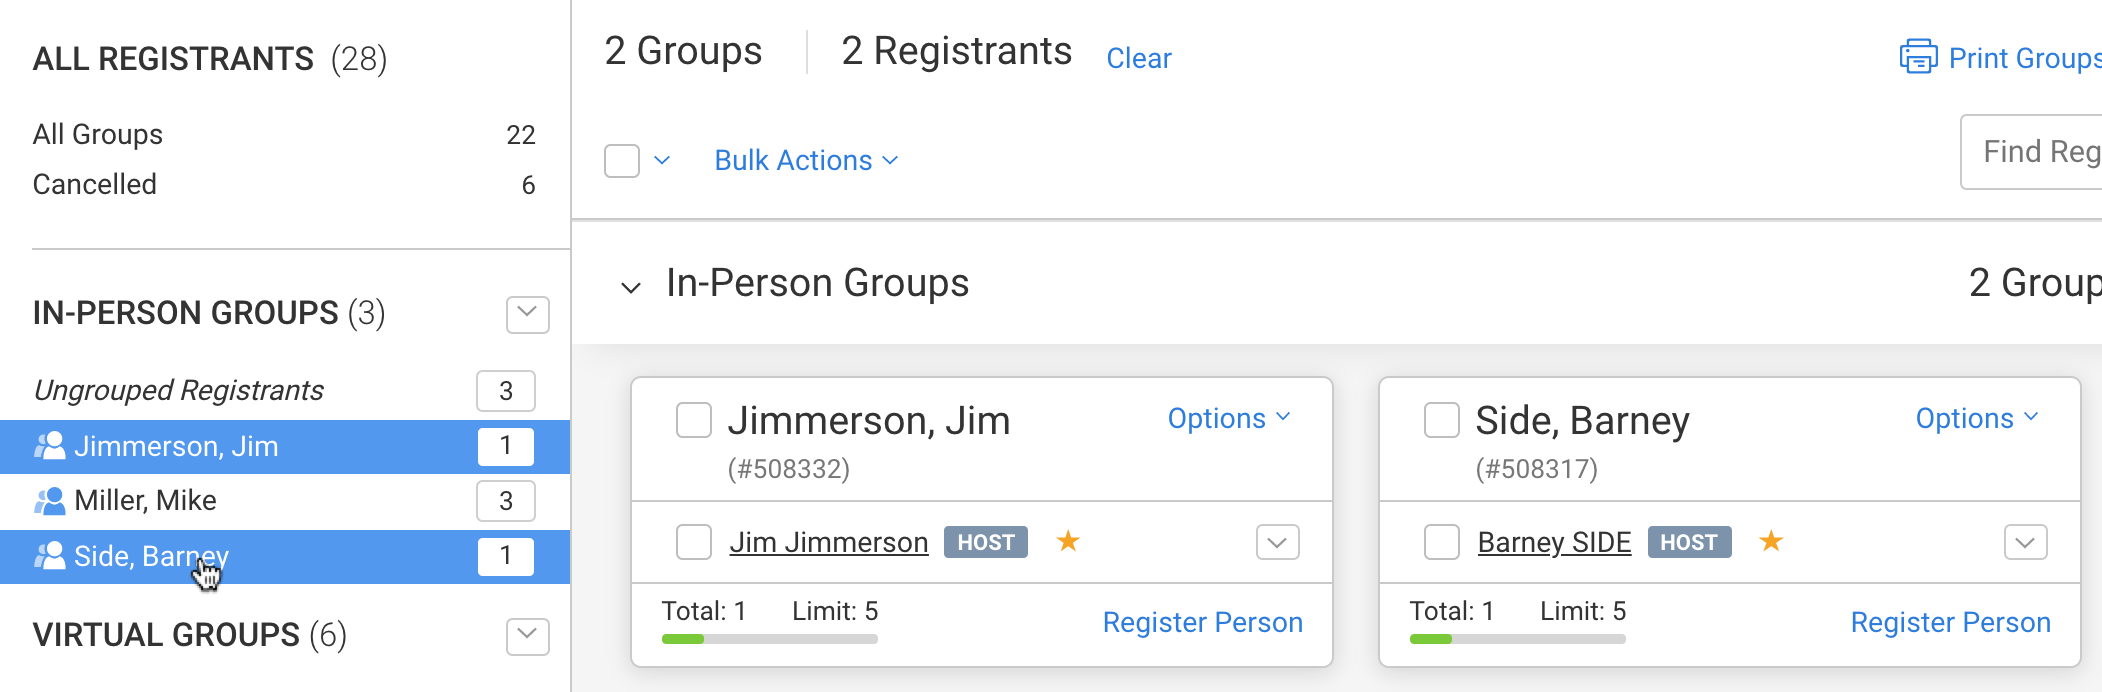Collapse the In-Person Groups section chevron
Viewport: 2102px width, 692px height.
coord(630,287)
